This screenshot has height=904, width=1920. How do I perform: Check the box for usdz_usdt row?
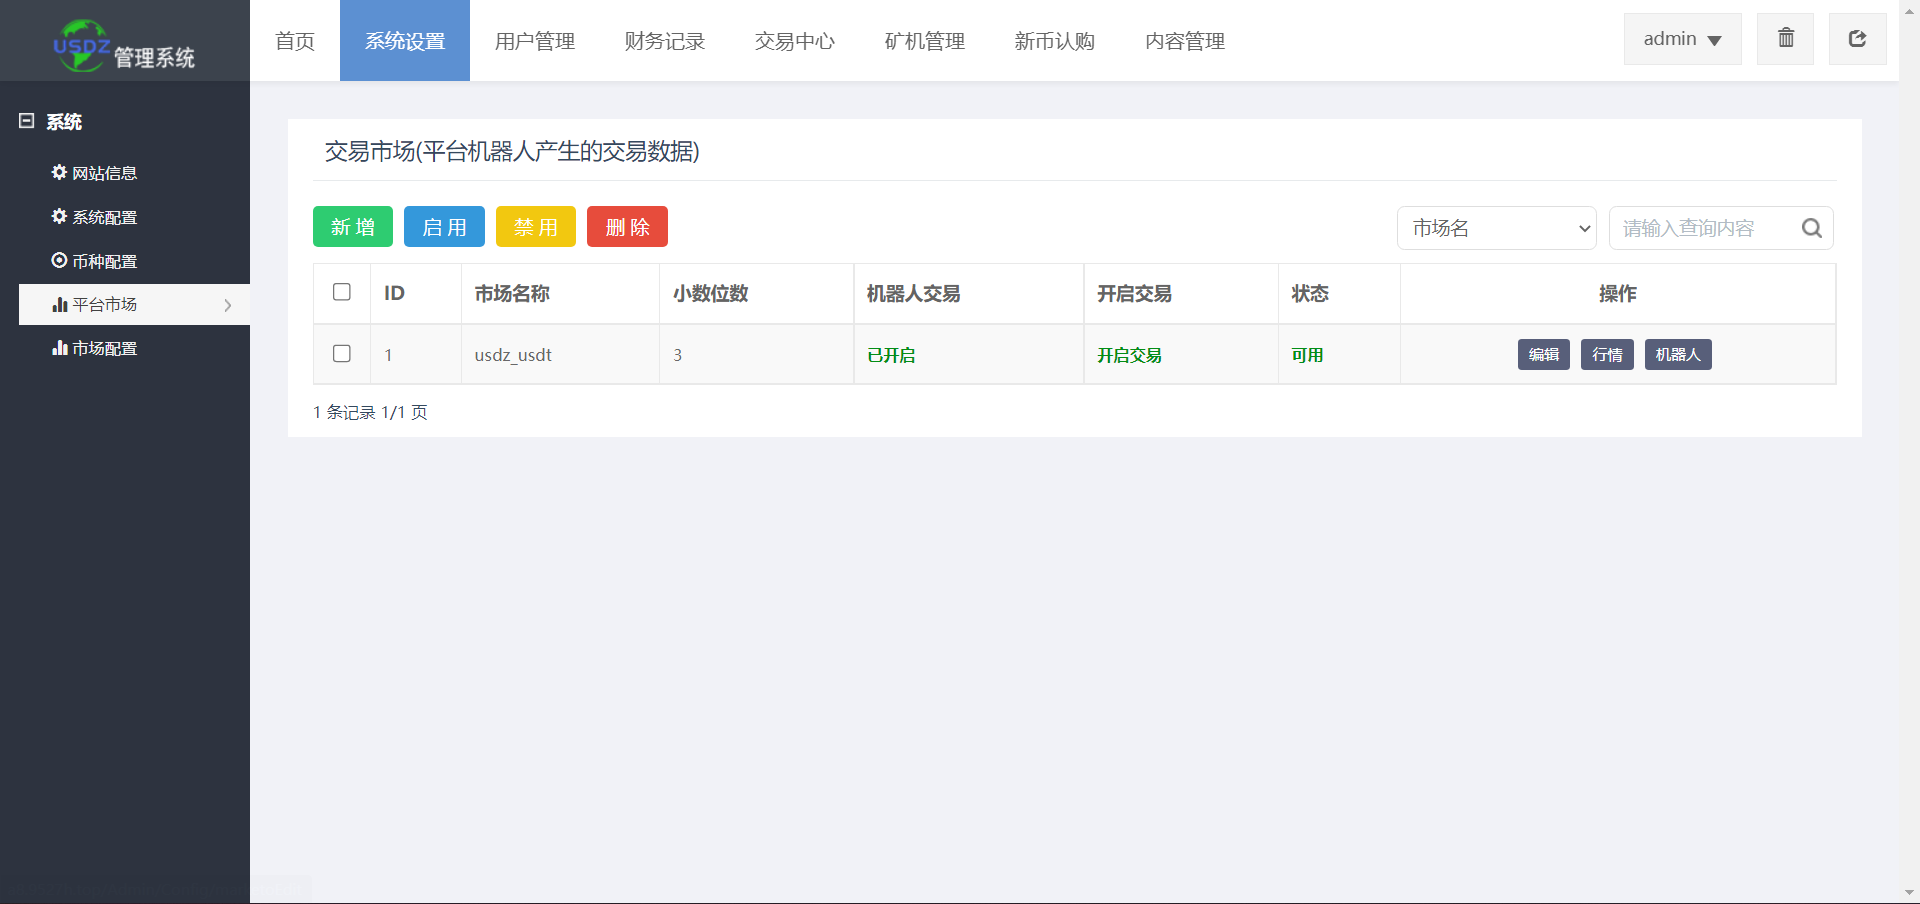click(342, 354)
